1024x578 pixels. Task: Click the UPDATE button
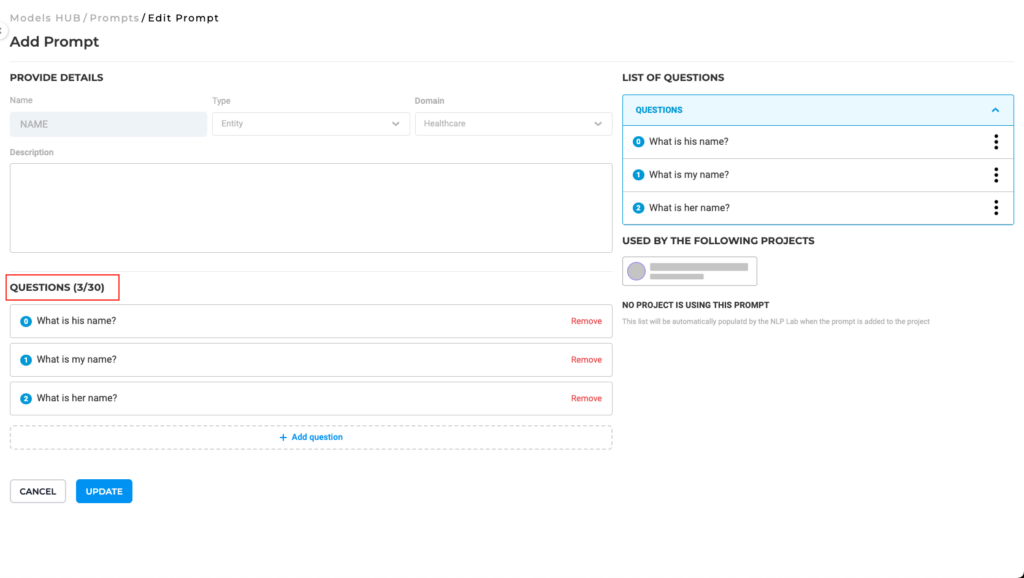103,491
